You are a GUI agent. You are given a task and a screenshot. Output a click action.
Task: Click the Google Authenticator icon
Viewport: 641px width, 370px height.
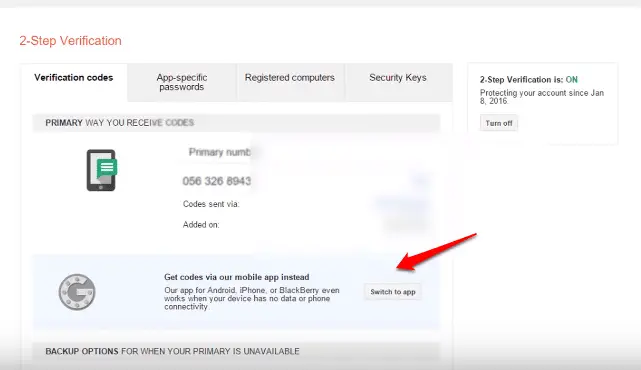point(77,292)
